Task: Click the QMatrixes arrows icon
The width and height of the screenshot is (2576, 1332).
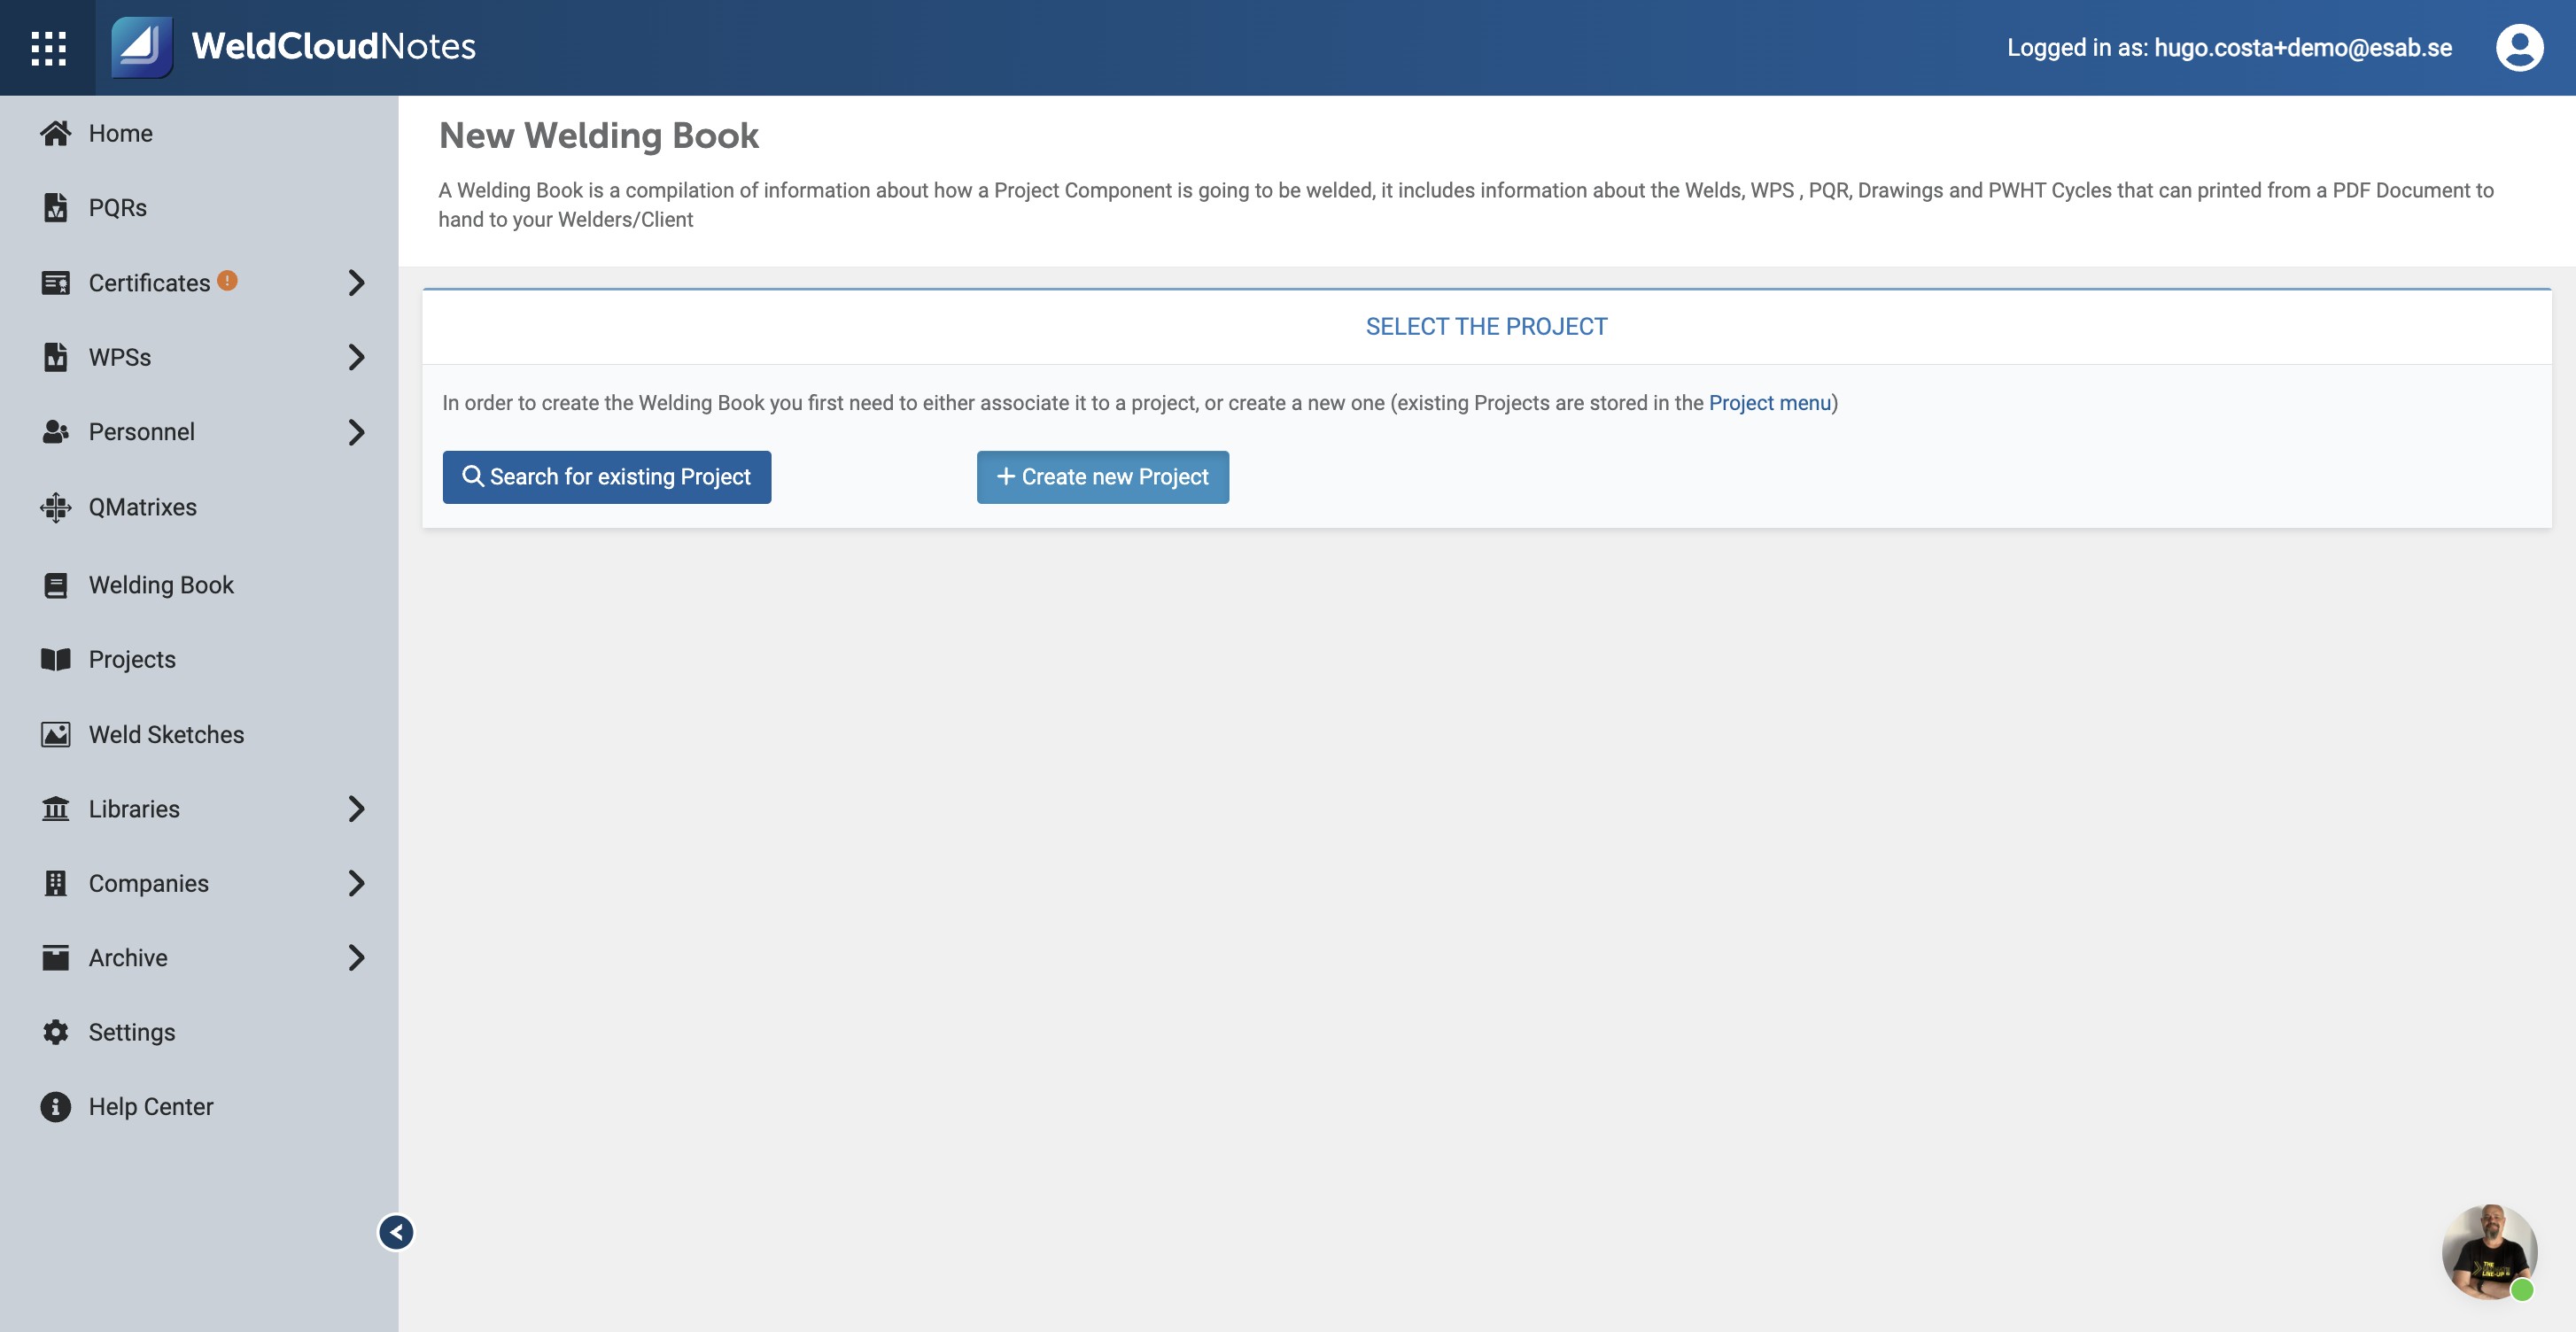Action: [x=55, y=507]
